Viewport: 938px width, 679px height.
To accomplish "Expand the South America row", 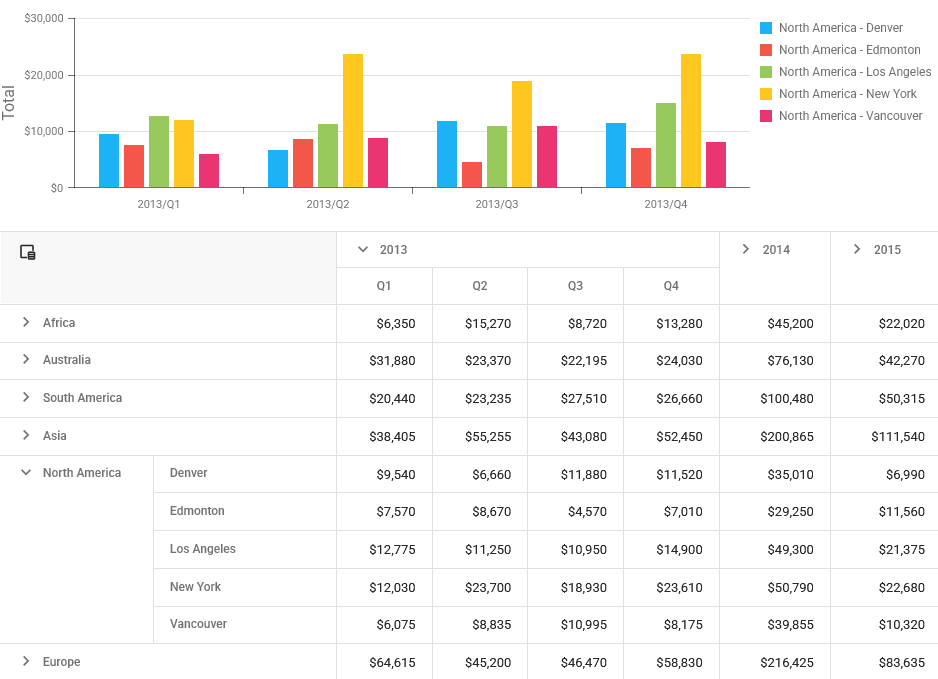I will 26,397.
